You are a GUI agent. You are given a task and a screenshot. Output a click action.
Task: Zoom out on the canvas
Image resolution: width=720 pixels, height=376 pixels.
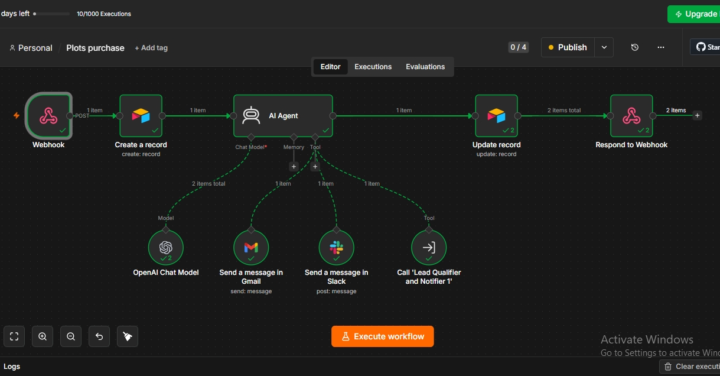(x=71, y=337)
